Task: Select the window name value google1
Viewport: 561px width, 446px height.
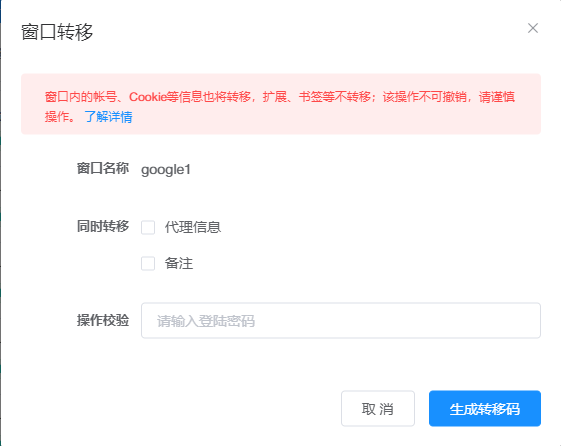Action: (166, 169)
